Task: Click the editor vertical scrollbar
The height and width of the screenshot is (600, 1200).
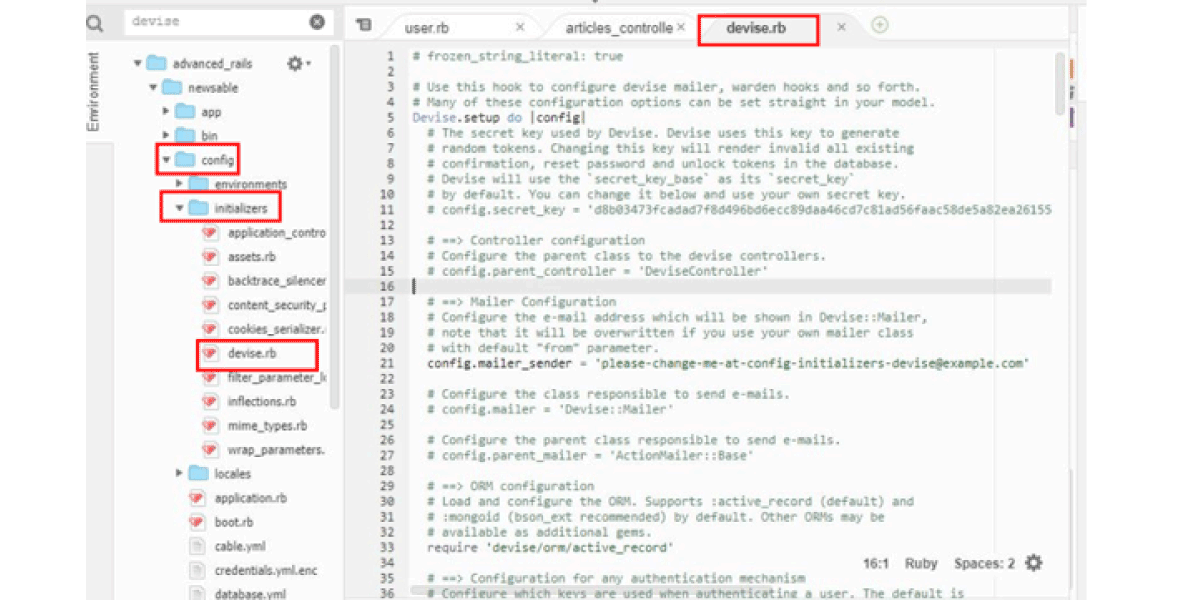Action: pos(1059,85)
